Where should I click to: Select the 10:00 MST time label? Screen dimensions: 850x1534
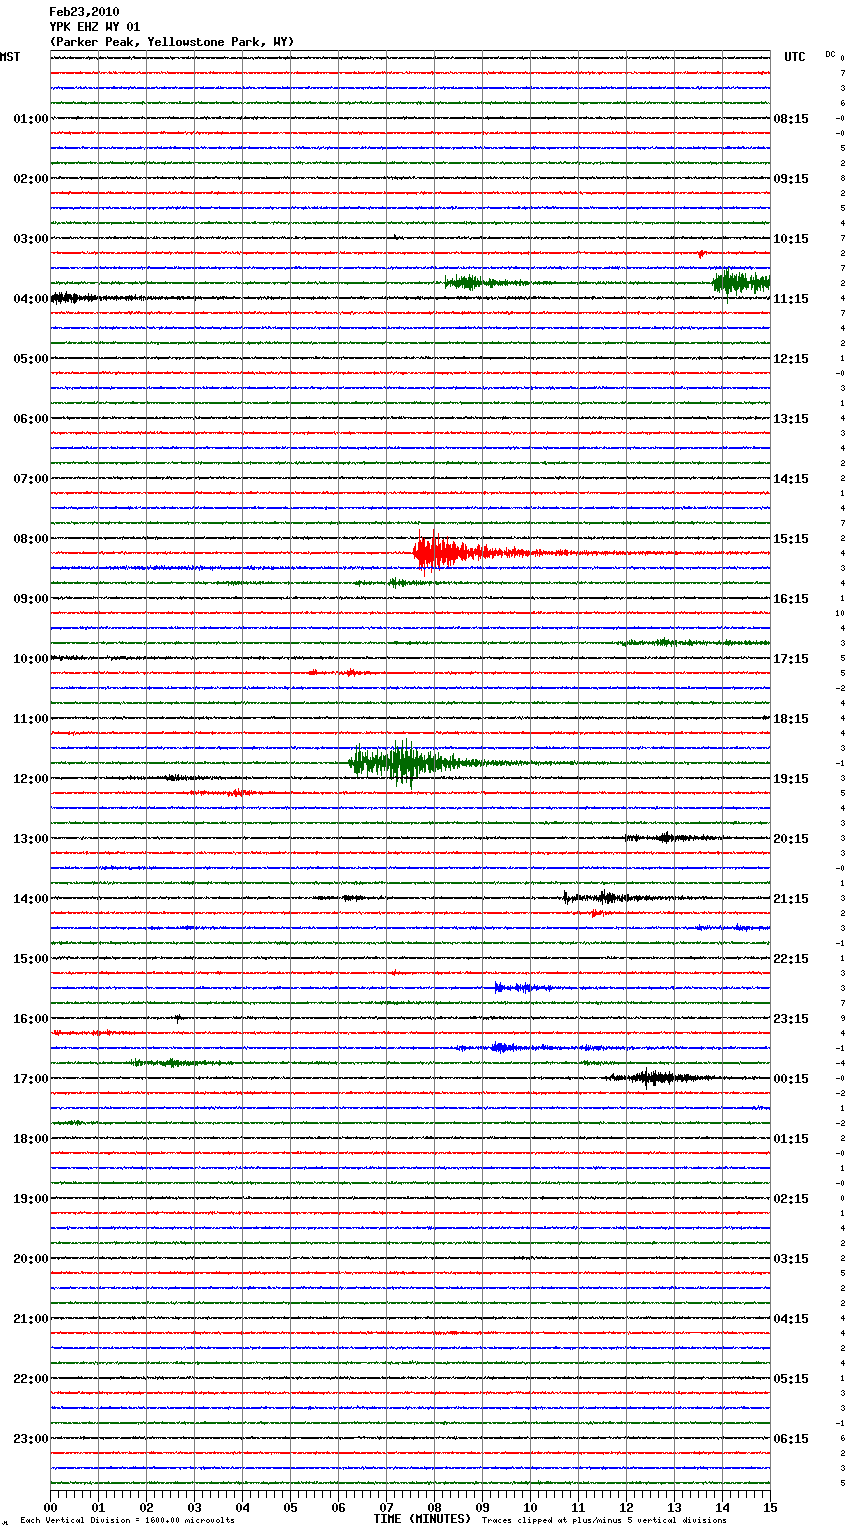pyautogui.click(x=30, y=659)
